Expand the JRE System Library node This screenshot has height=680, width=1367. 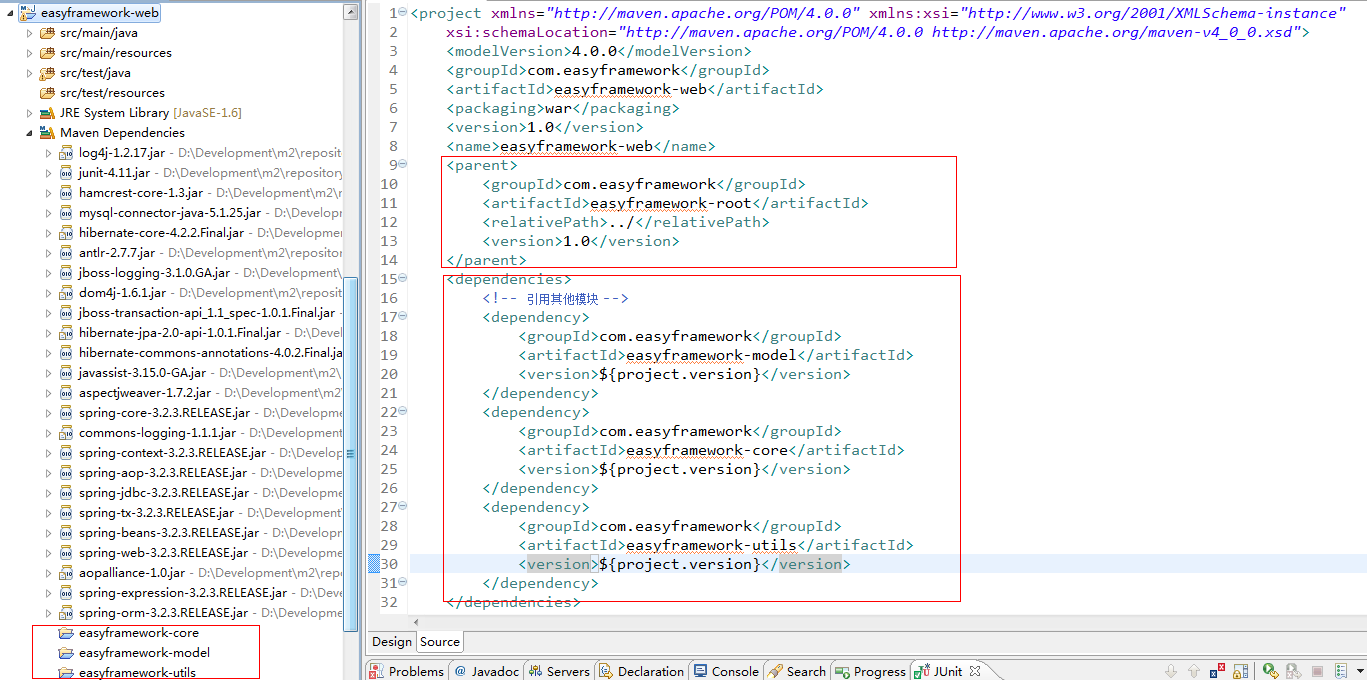[29, 113]
